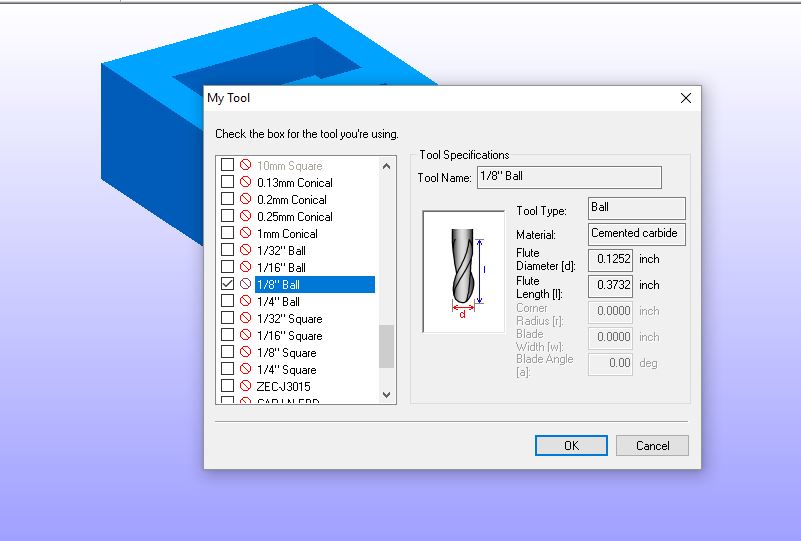Screen dimensions: 801x541
Task: Click tool list scroll down arrow
Action: point(387,395)
